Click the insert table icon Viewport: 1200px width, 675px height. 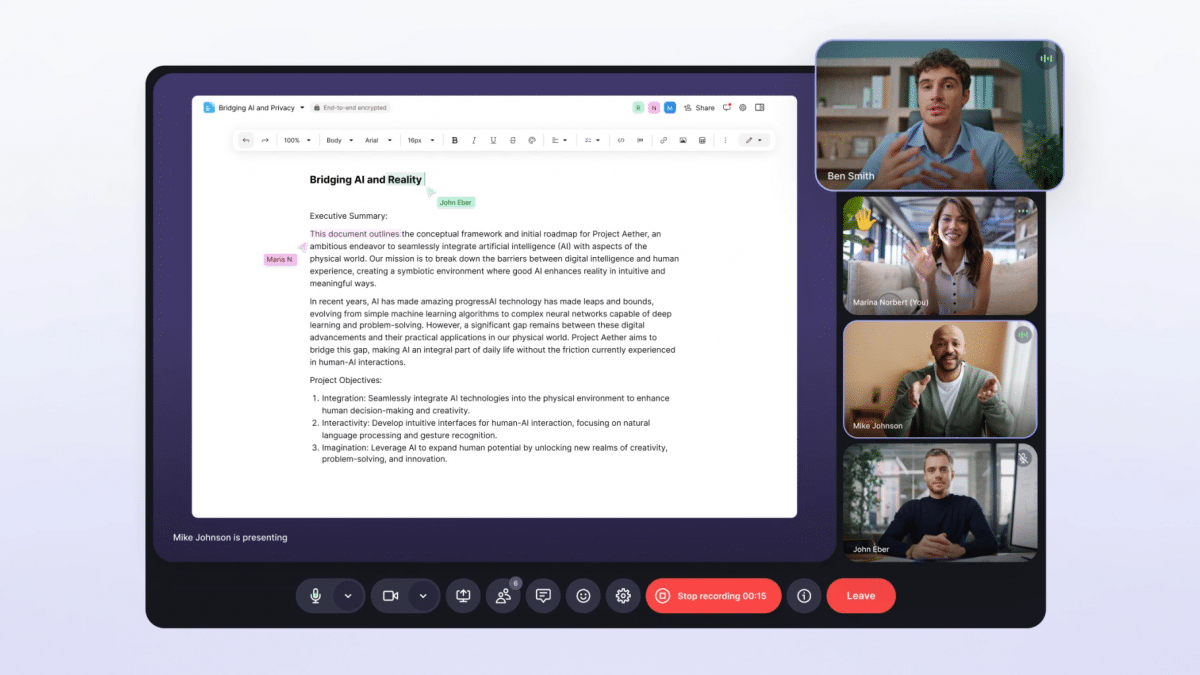702,140
